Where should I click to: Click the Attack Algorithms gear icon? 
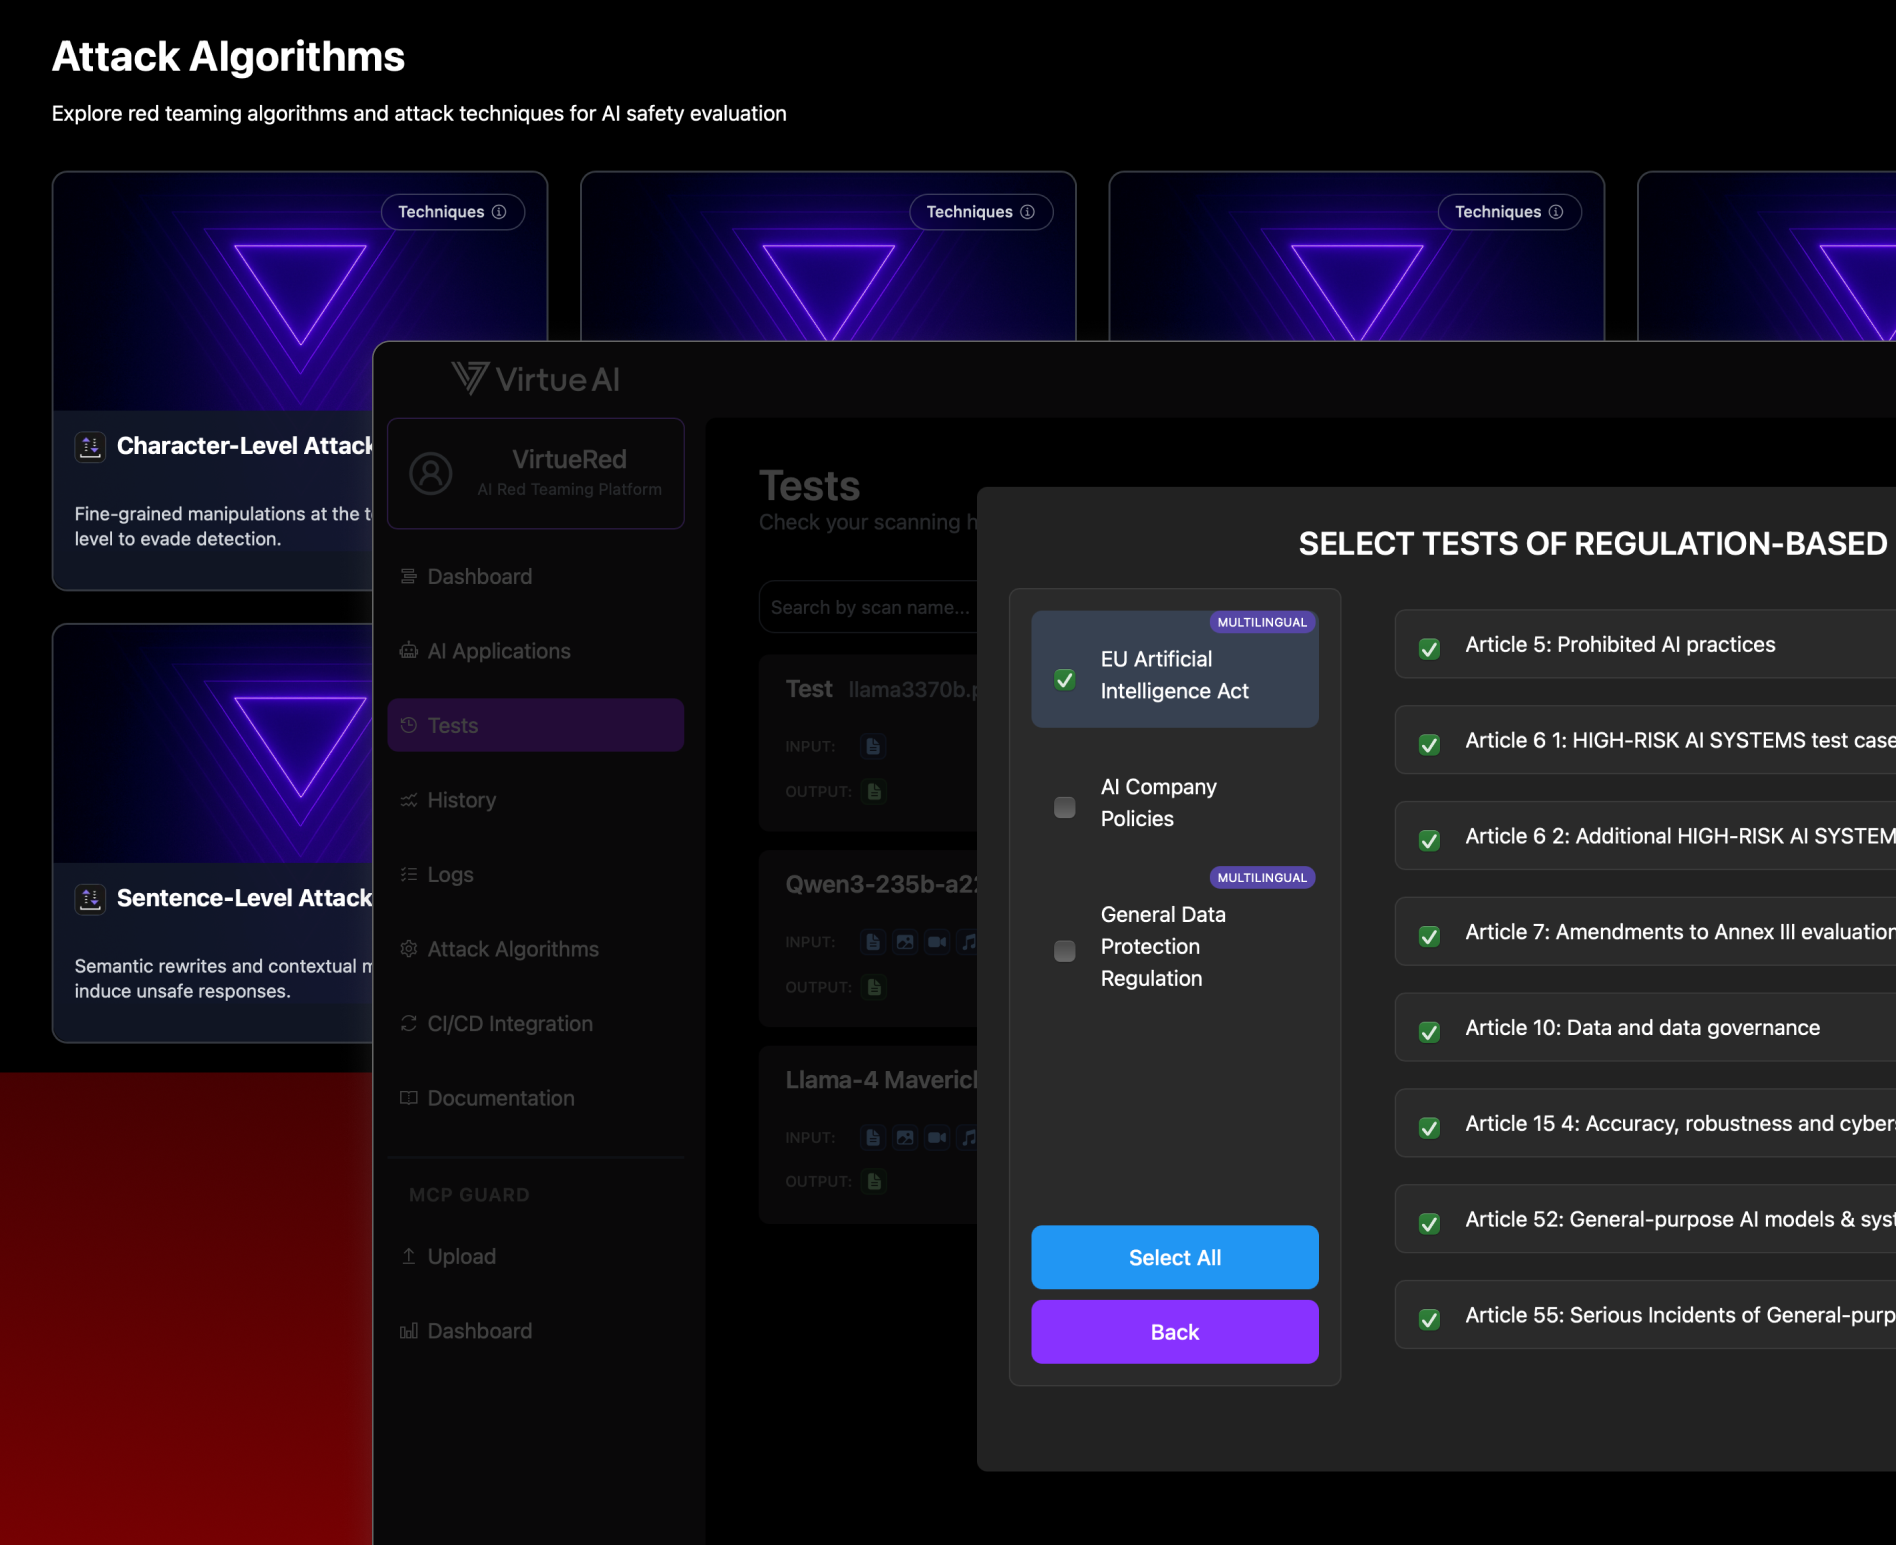tap(408, 949)
